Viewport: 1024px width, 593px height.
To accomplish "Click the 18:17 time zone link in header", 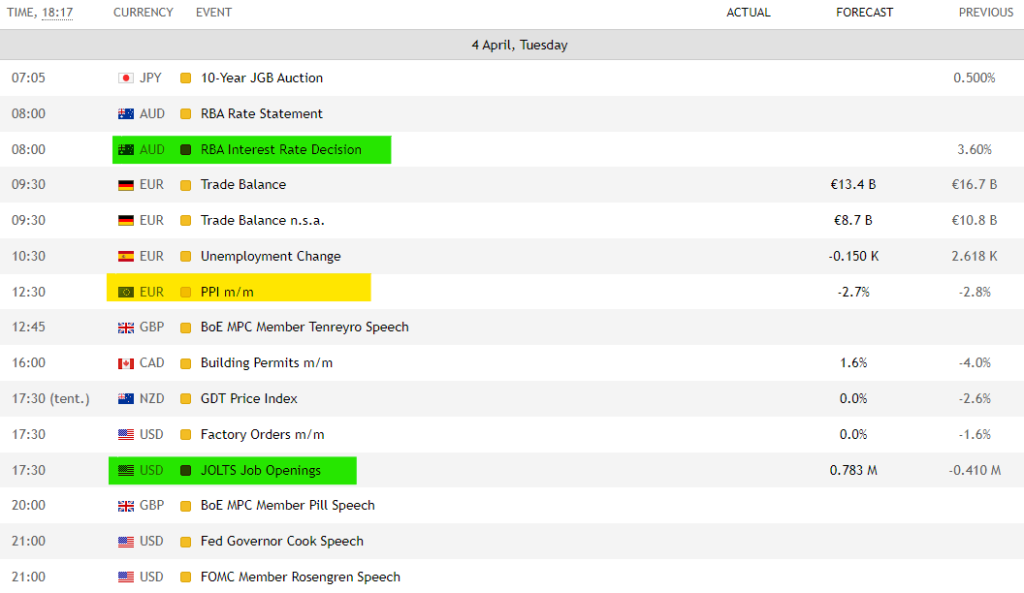I will coord(57,12).
